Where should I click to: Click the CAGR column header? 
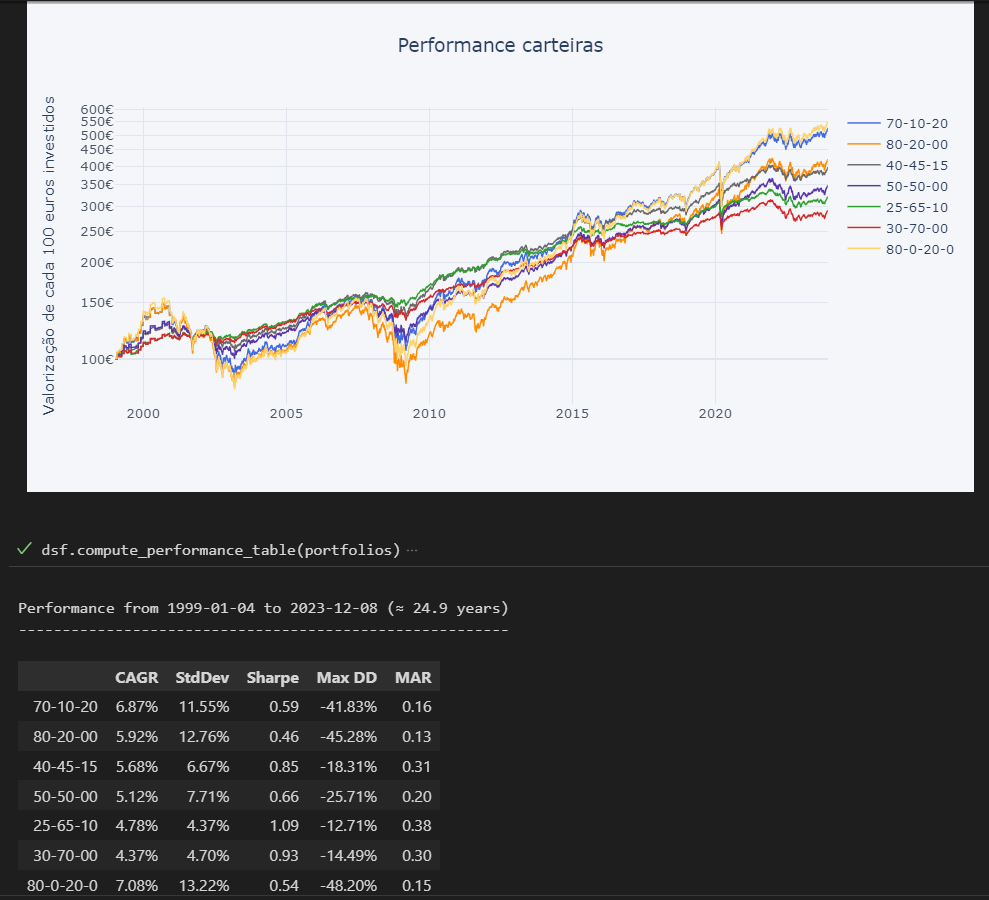coord(136,677)
